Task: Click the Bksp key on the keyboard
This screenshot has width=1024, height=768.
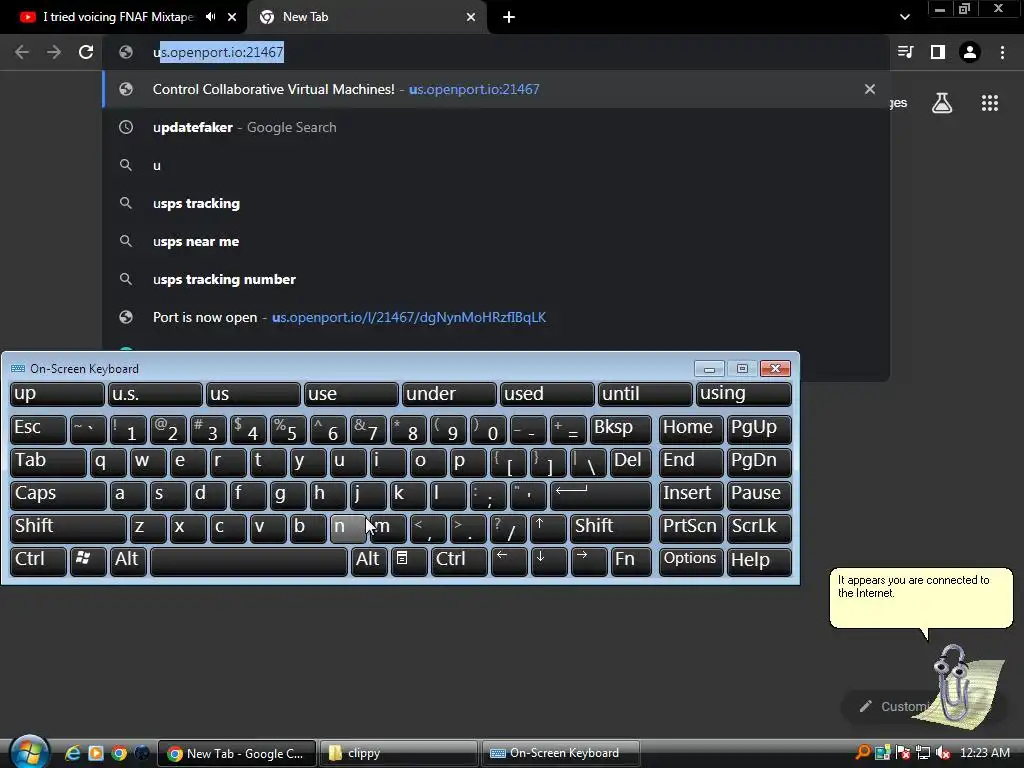Action: click(x=620, y=429)
